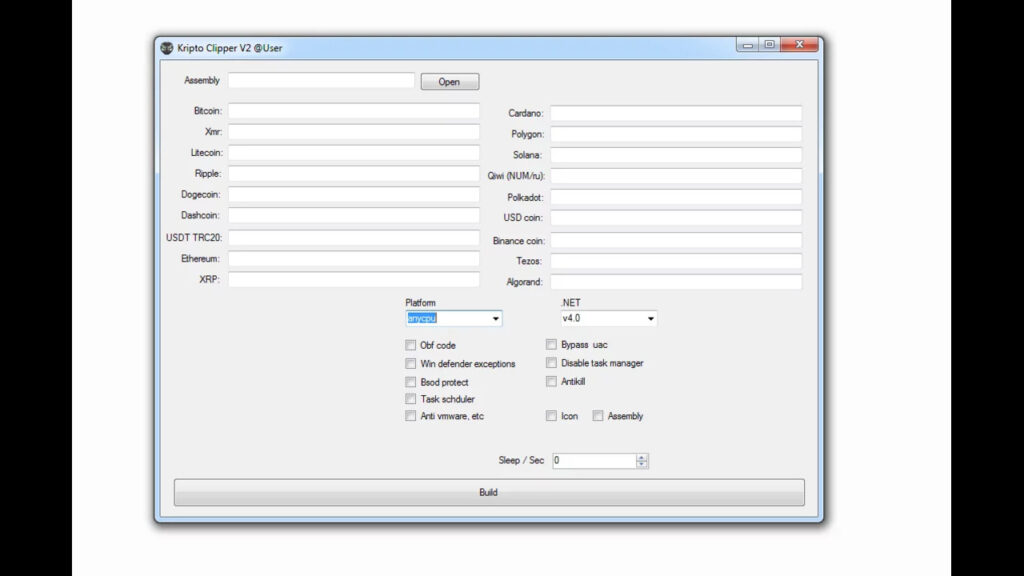Click the Cardano address field
Viewport: 1024px width, 576px height.
676,113
